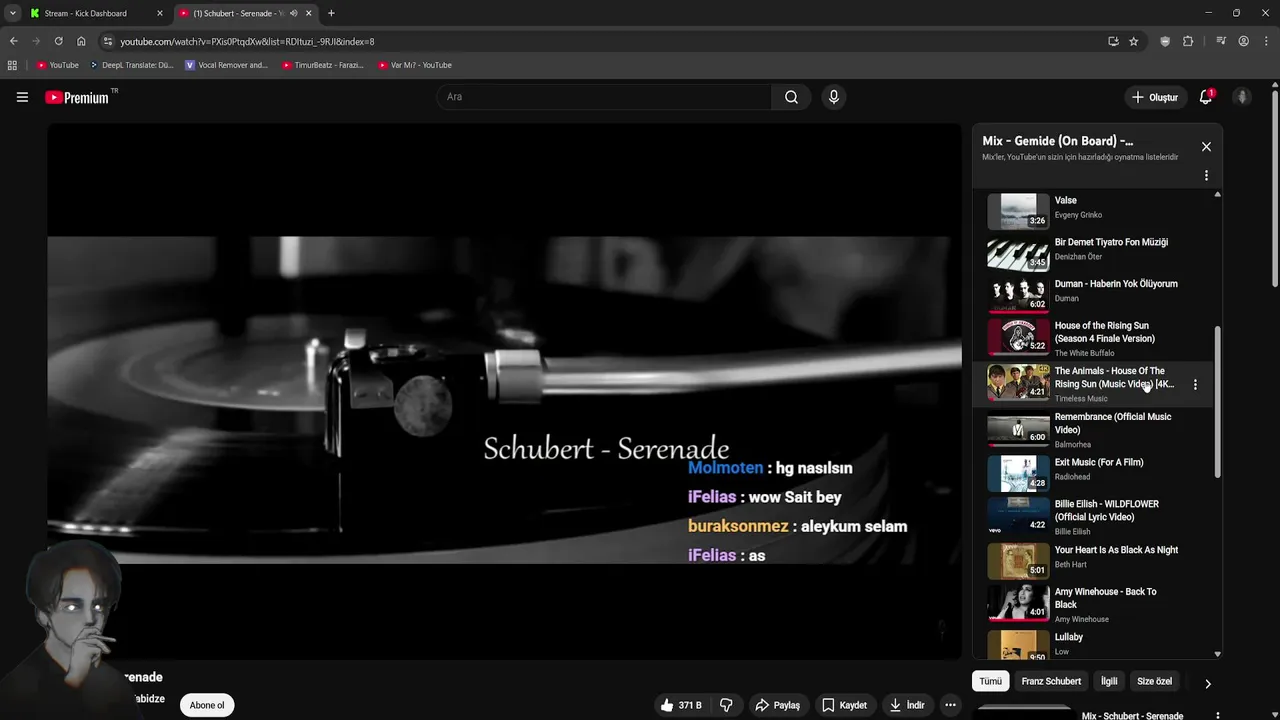1280x720 pixels.
Task: Go to browser home page
Action: pos(81,41)
